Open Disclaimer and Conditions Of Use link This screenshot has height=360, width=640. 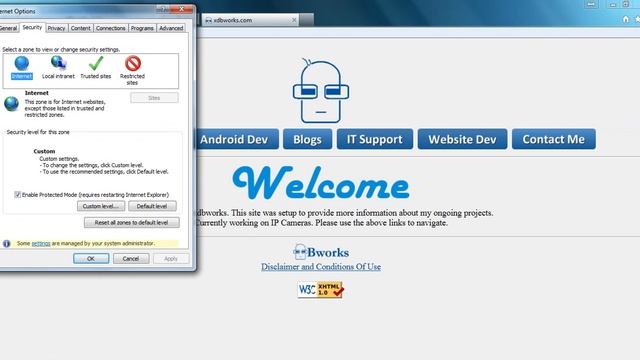tap(321, 267)
